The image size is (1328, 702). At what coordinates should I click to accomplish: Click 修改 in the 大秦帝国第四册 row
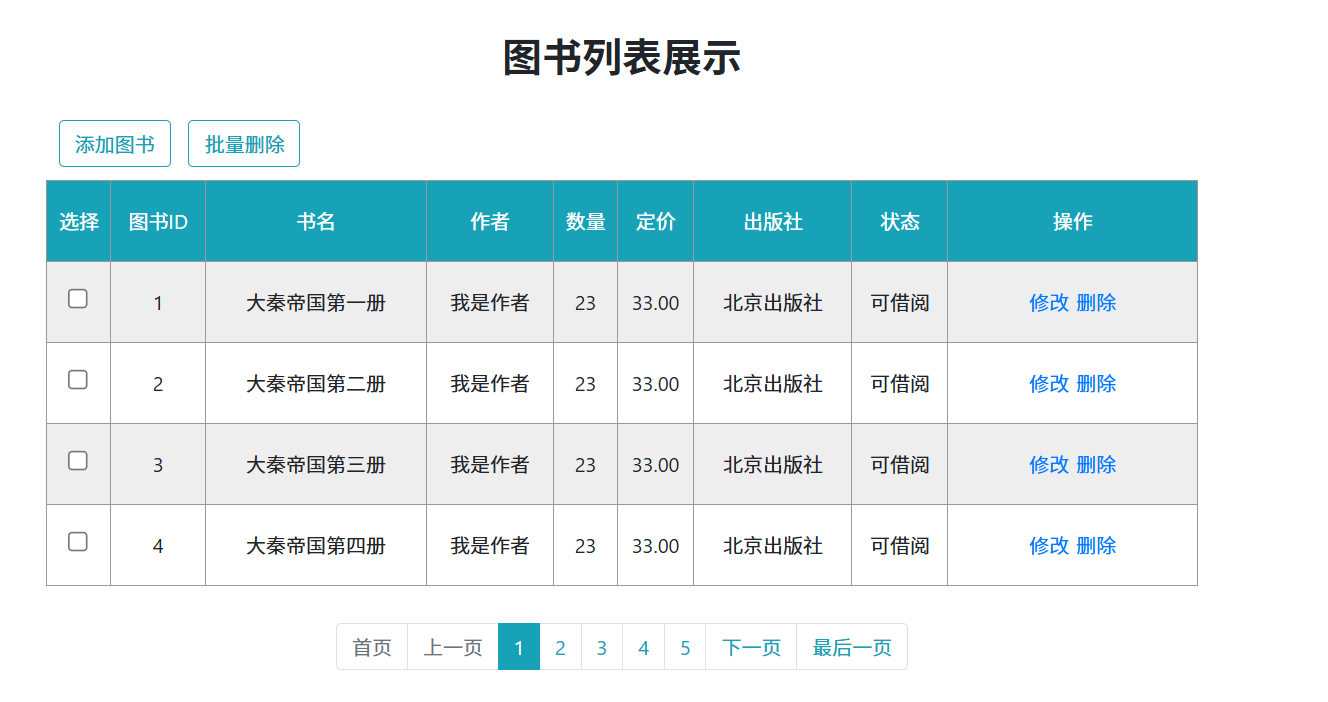pos(1049,546)
